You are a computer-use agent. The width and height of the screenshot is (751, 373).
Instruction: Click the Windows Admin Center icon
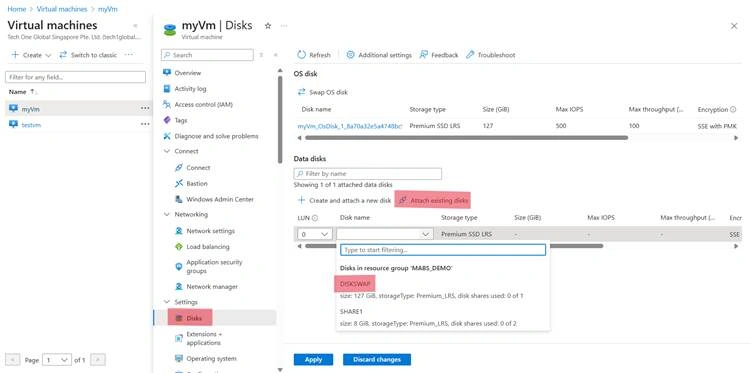pyautogui.click(x=179, y=199)
